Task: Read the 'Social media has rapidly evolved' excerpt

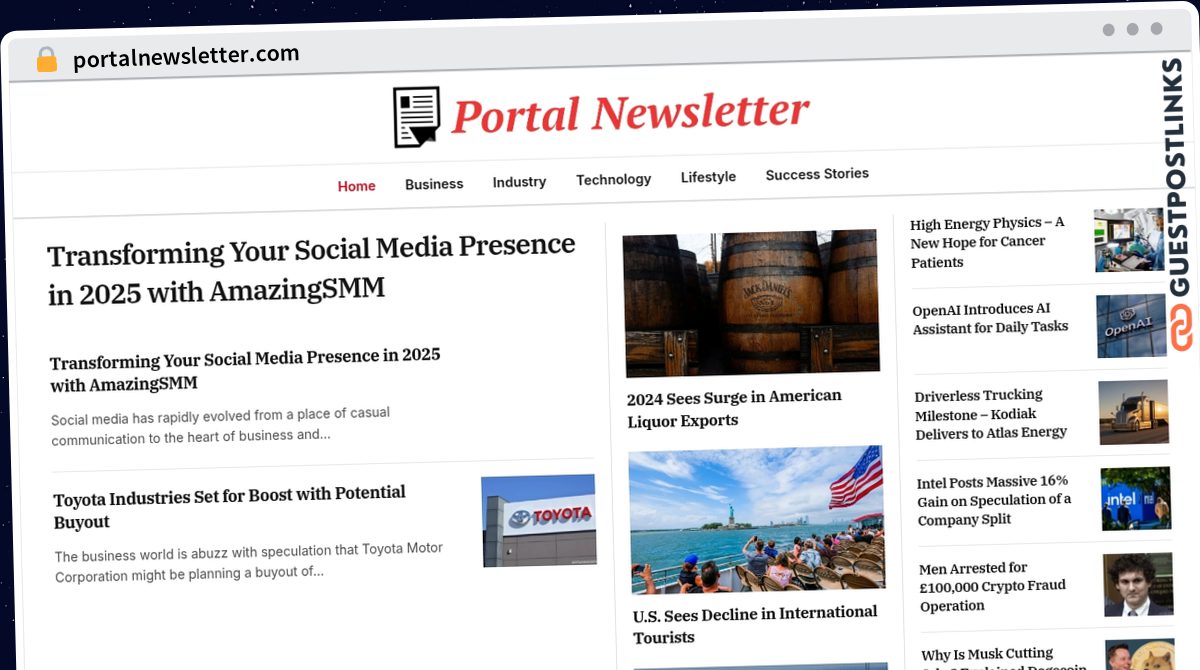Action: coord(221,425)
